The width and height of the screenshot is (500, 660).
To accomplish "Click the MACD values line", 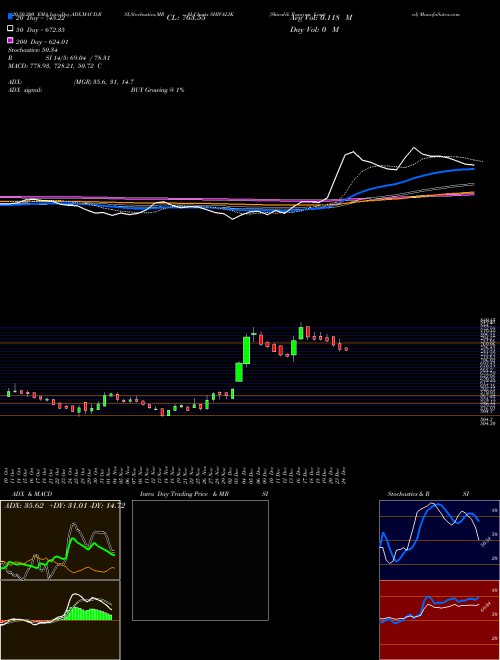I will (x=55, y=66).
